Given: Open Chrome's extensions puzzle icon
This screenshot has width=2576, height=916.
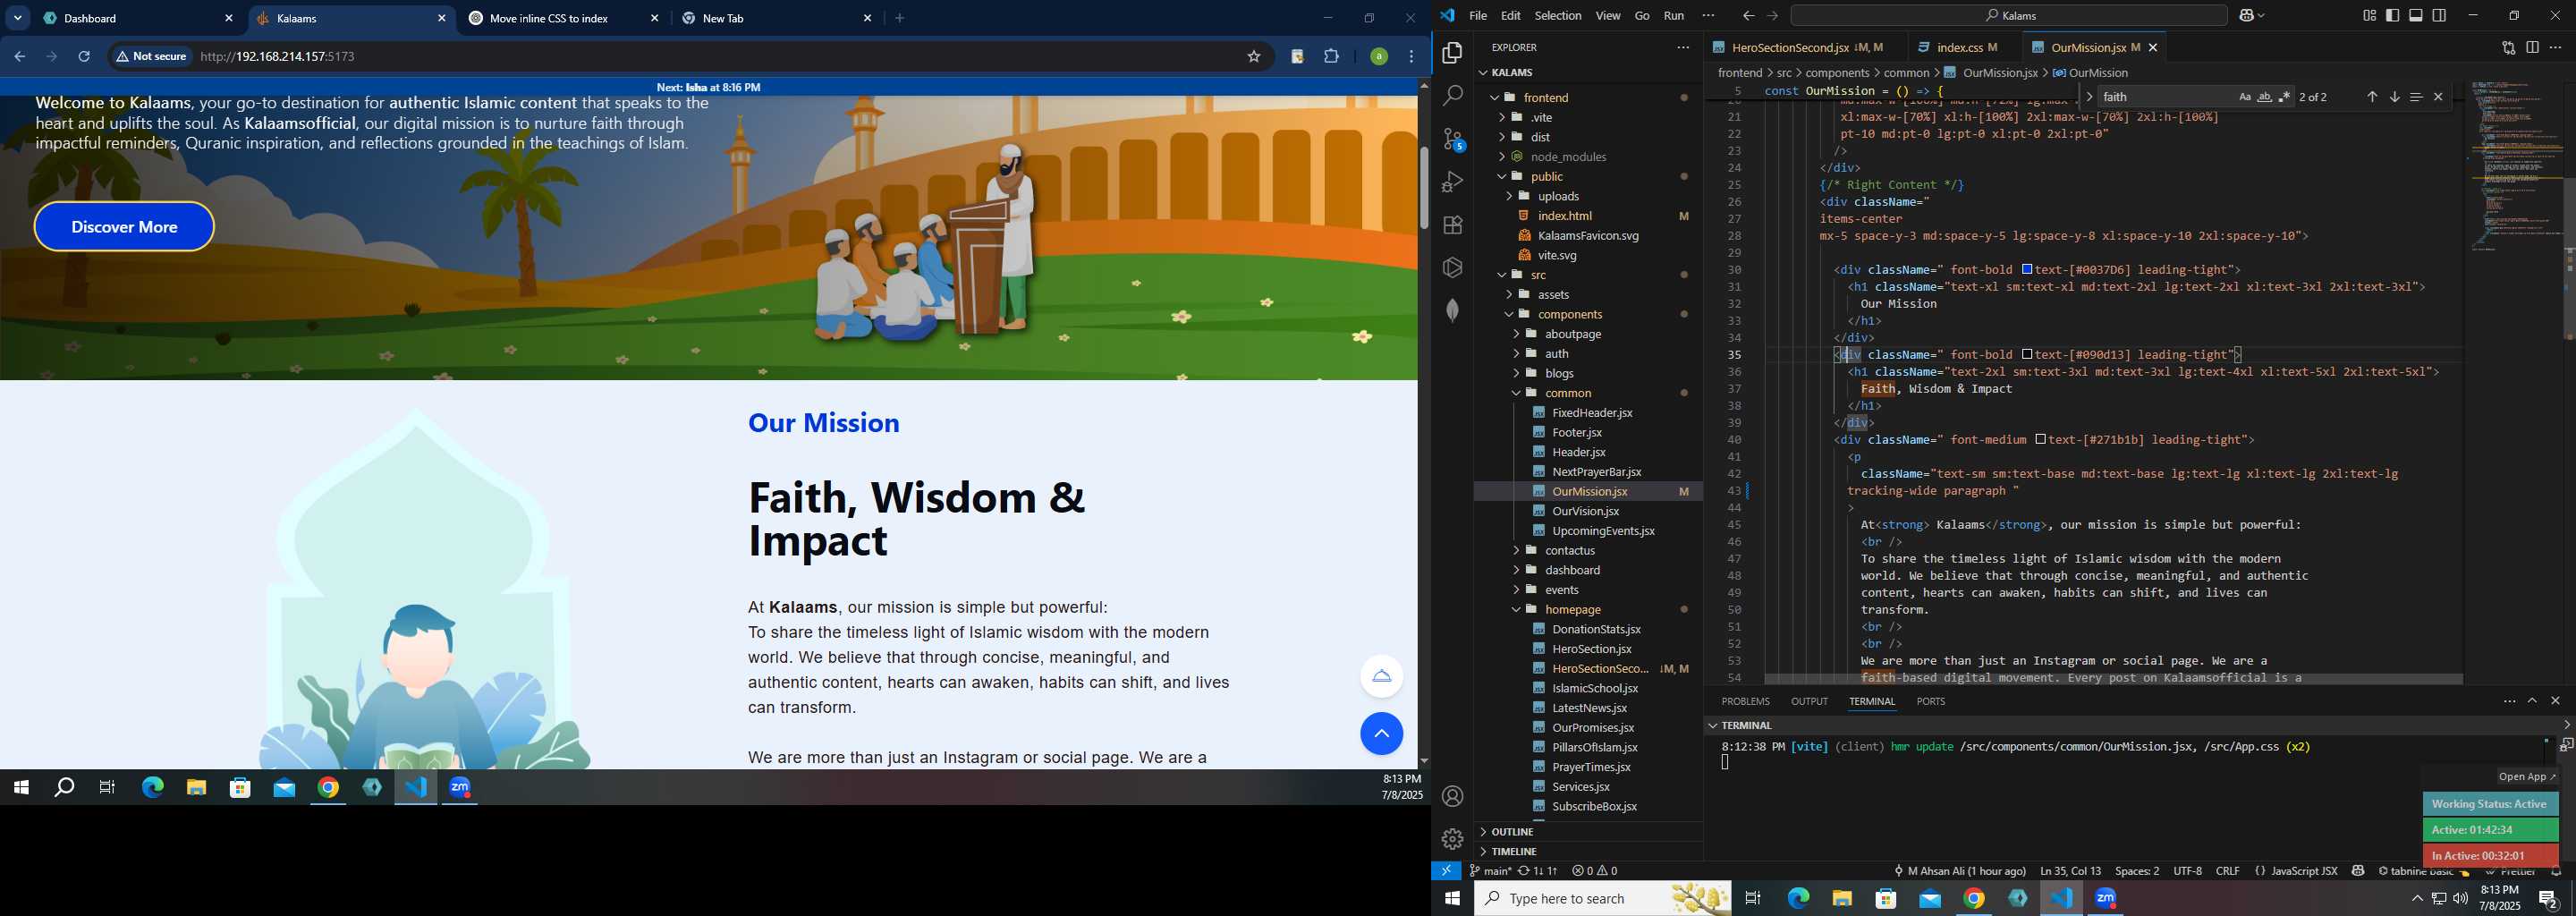Looking at the screenshot, I should pyautogui.click(x=1331, y=57).
